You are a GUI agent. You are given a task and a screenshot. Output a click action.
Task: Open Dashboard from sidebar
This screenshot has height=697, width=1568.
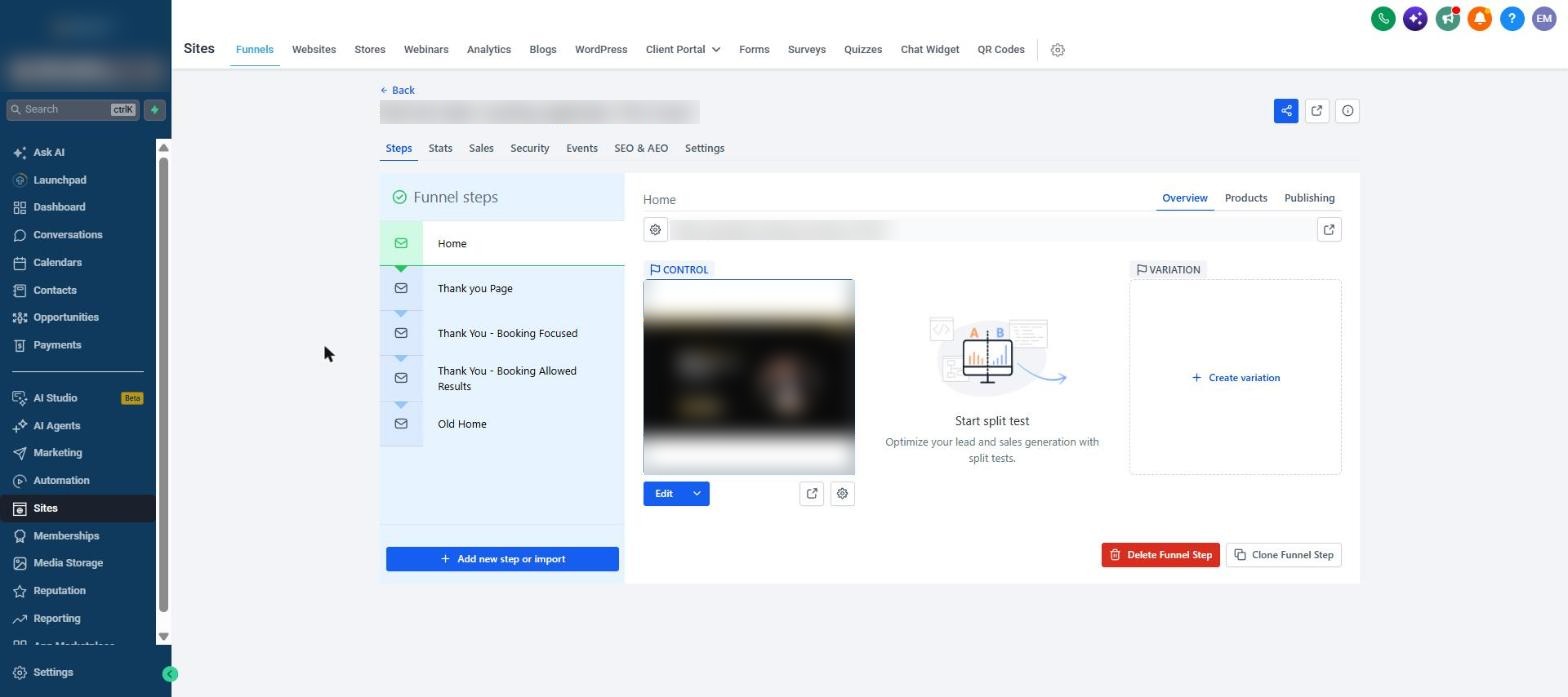pos(59,207)
